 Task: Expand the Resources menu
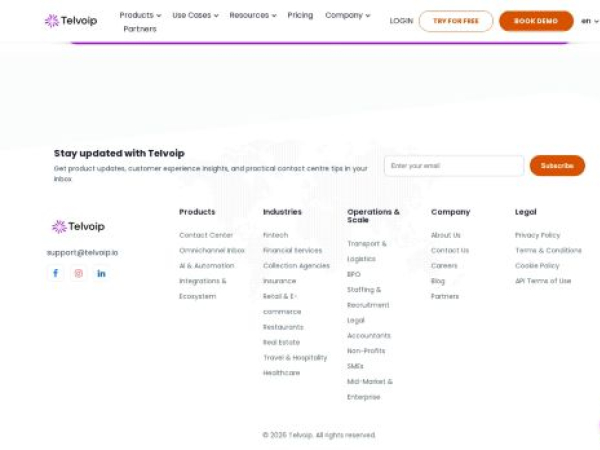click(253, 15)
